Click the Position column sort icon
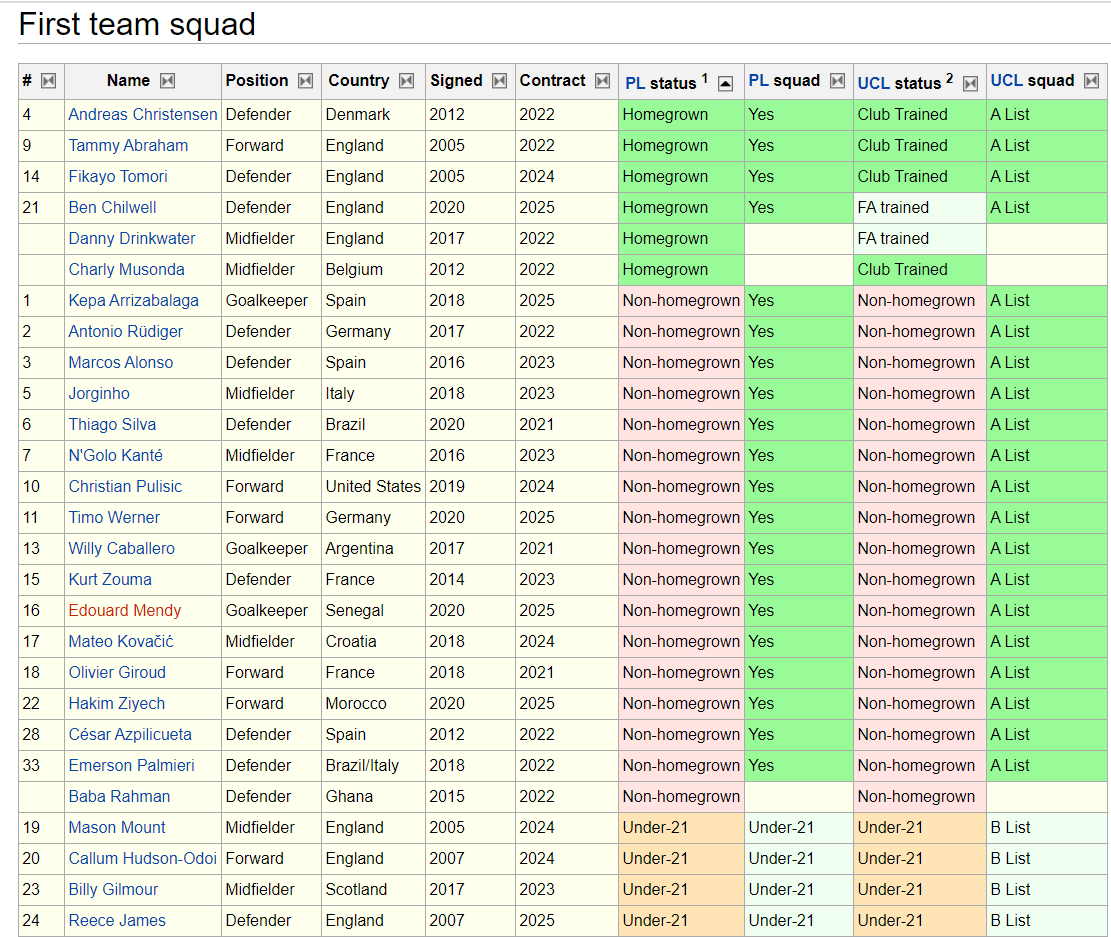The height and width of the screenshot is (937, 1111). pos(305,81)
